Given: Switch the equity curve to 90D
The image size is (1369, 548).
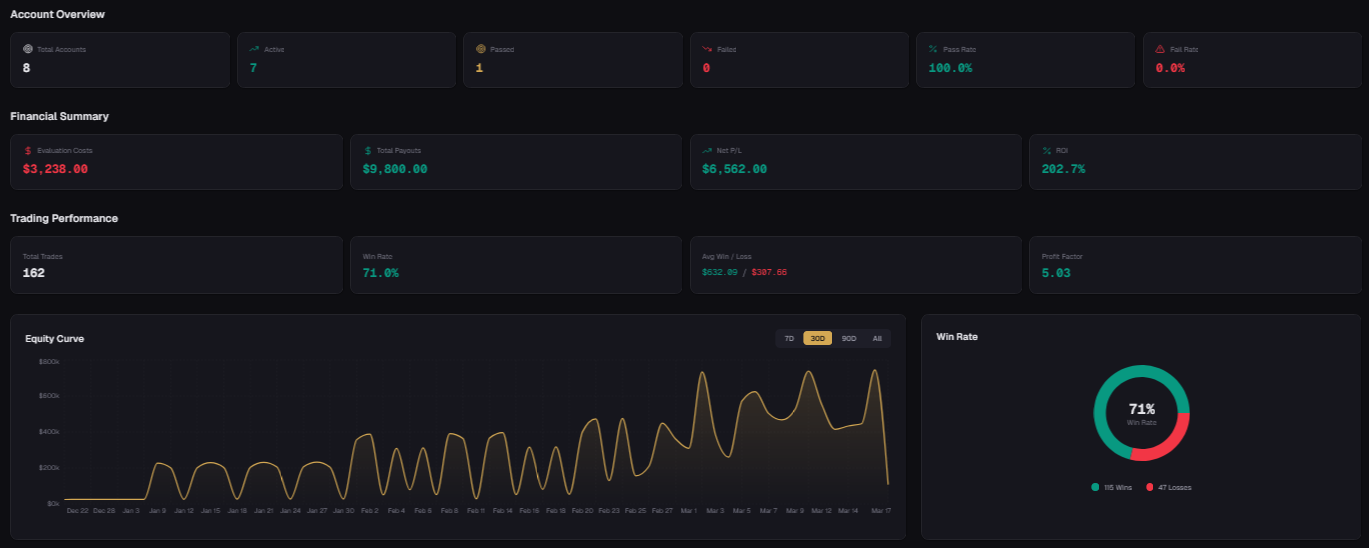Looking at the screenshot, I should tap(849, 339).
